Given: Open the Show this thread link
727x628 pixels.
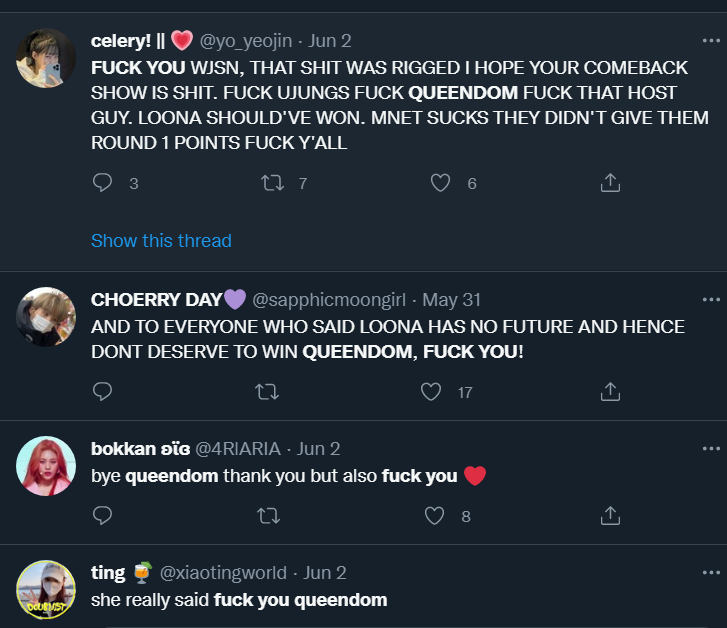Looking at the screenshot, I should (161, 241).
